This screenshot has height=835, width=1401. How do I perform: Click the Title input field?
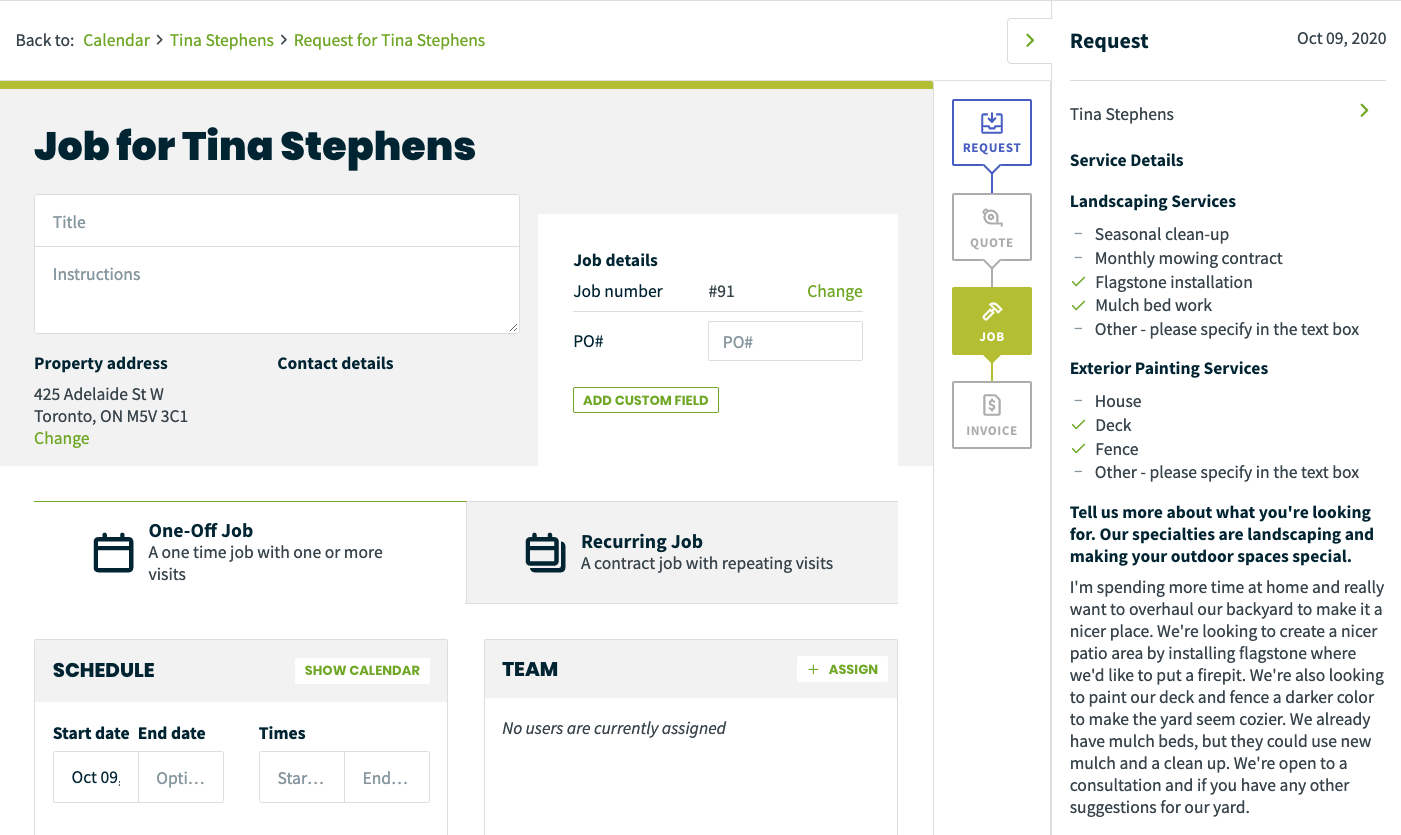[277, 222]
